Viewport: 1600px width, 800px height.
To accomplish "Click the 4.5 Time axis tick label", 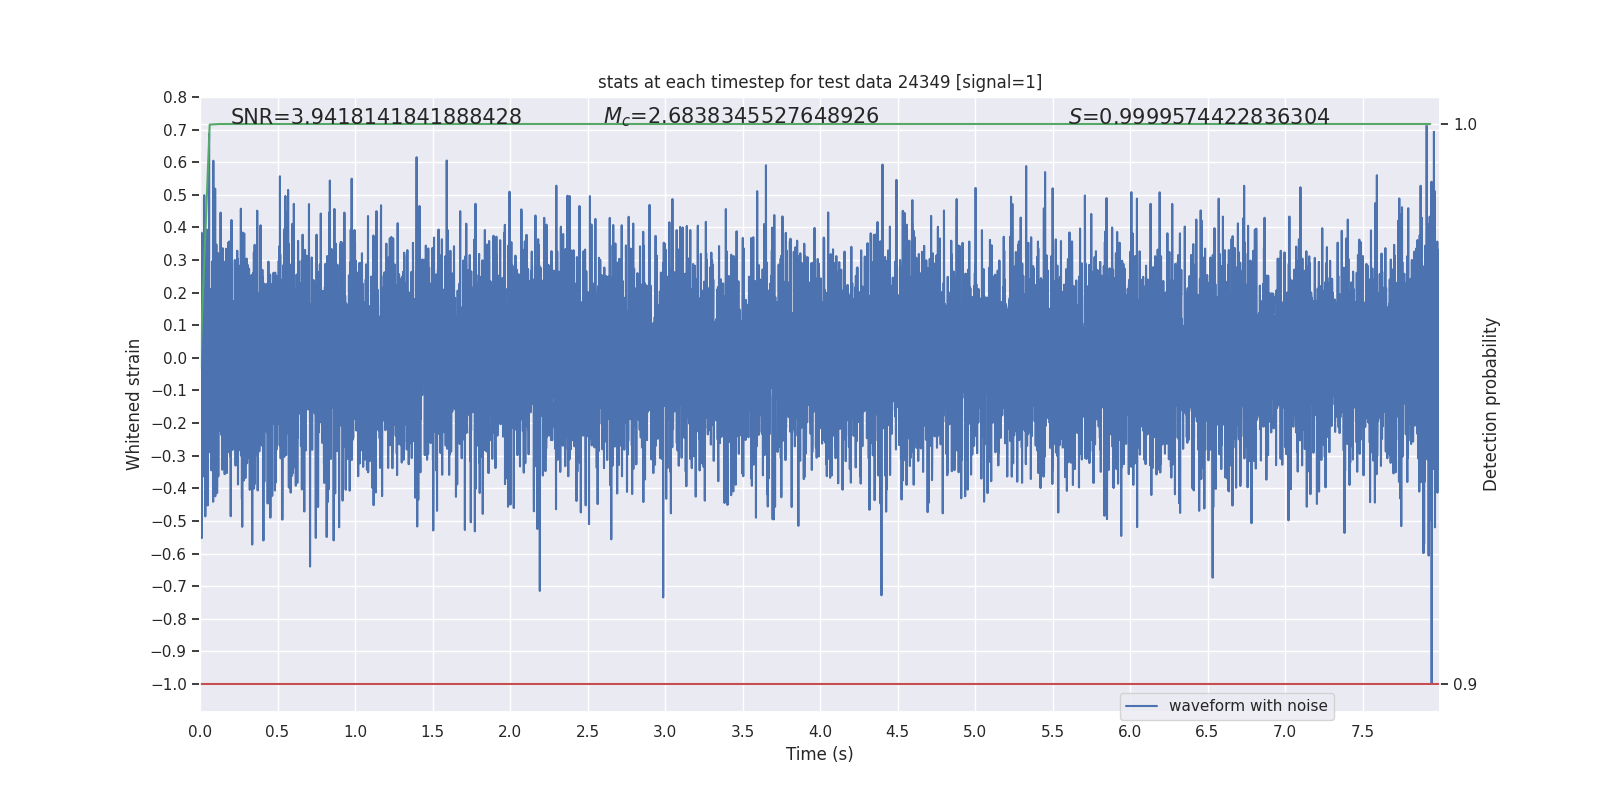I will point(898,731).
